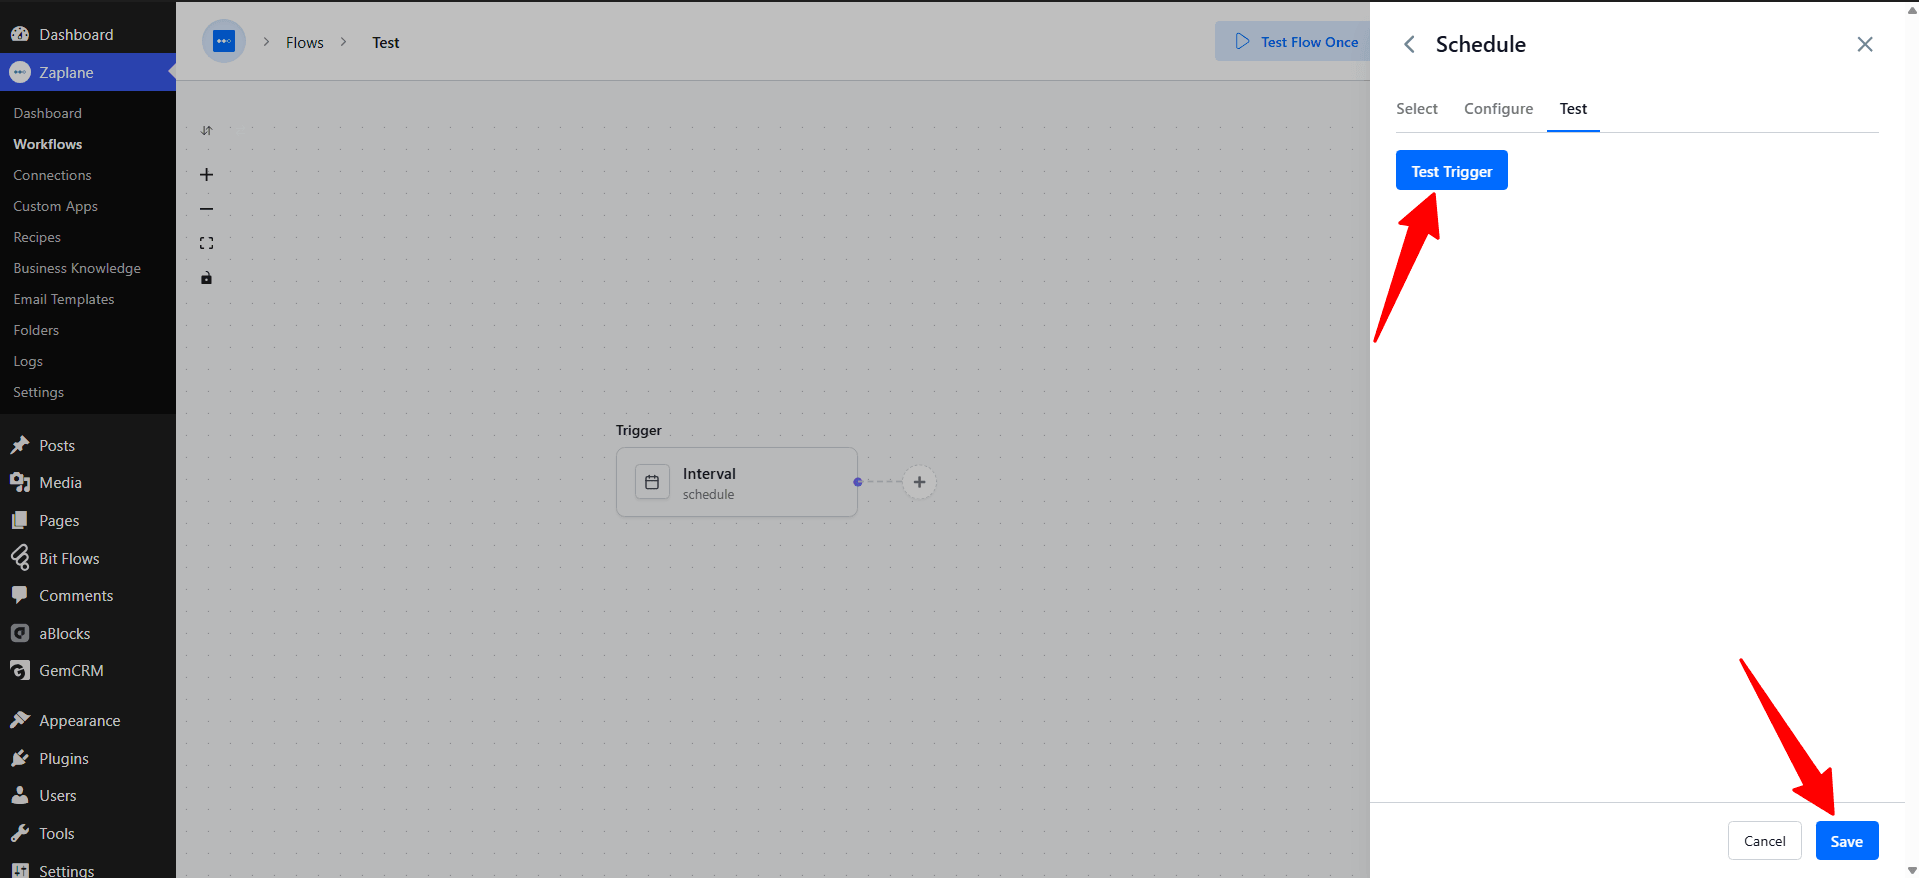Lock the canvas with the padlock icon

click(206, 278)
